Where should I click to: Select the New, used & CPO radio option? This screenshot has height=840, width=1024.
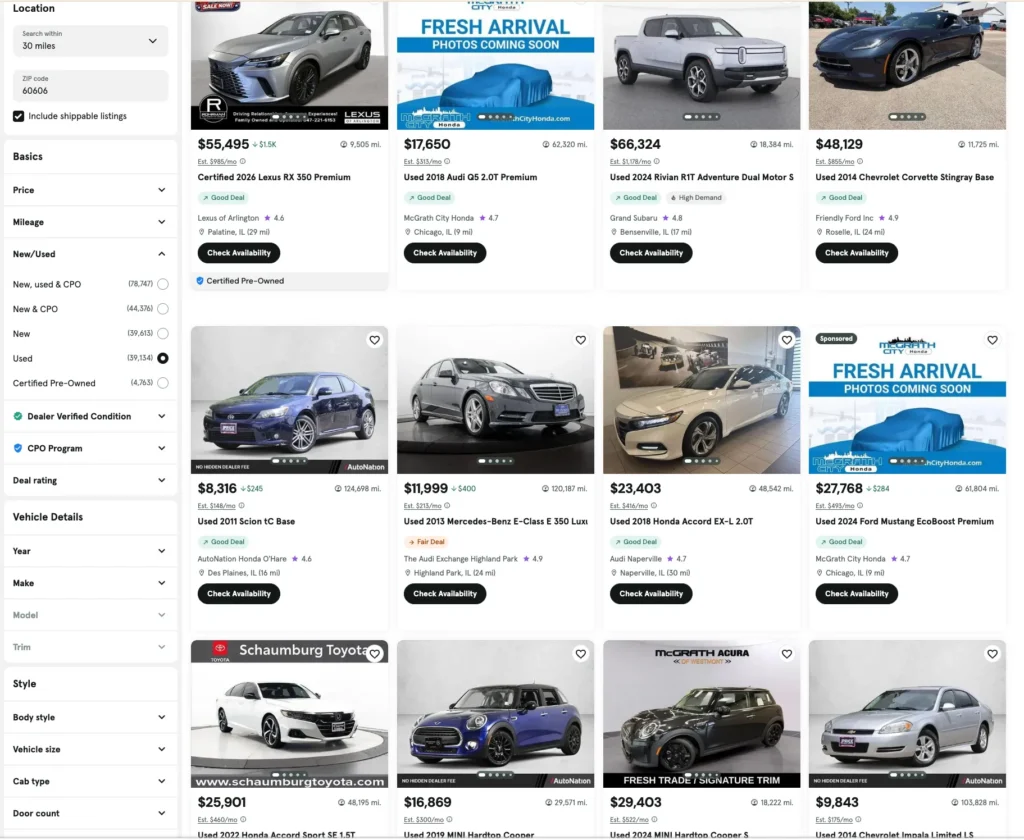click(x=163, y=284)
